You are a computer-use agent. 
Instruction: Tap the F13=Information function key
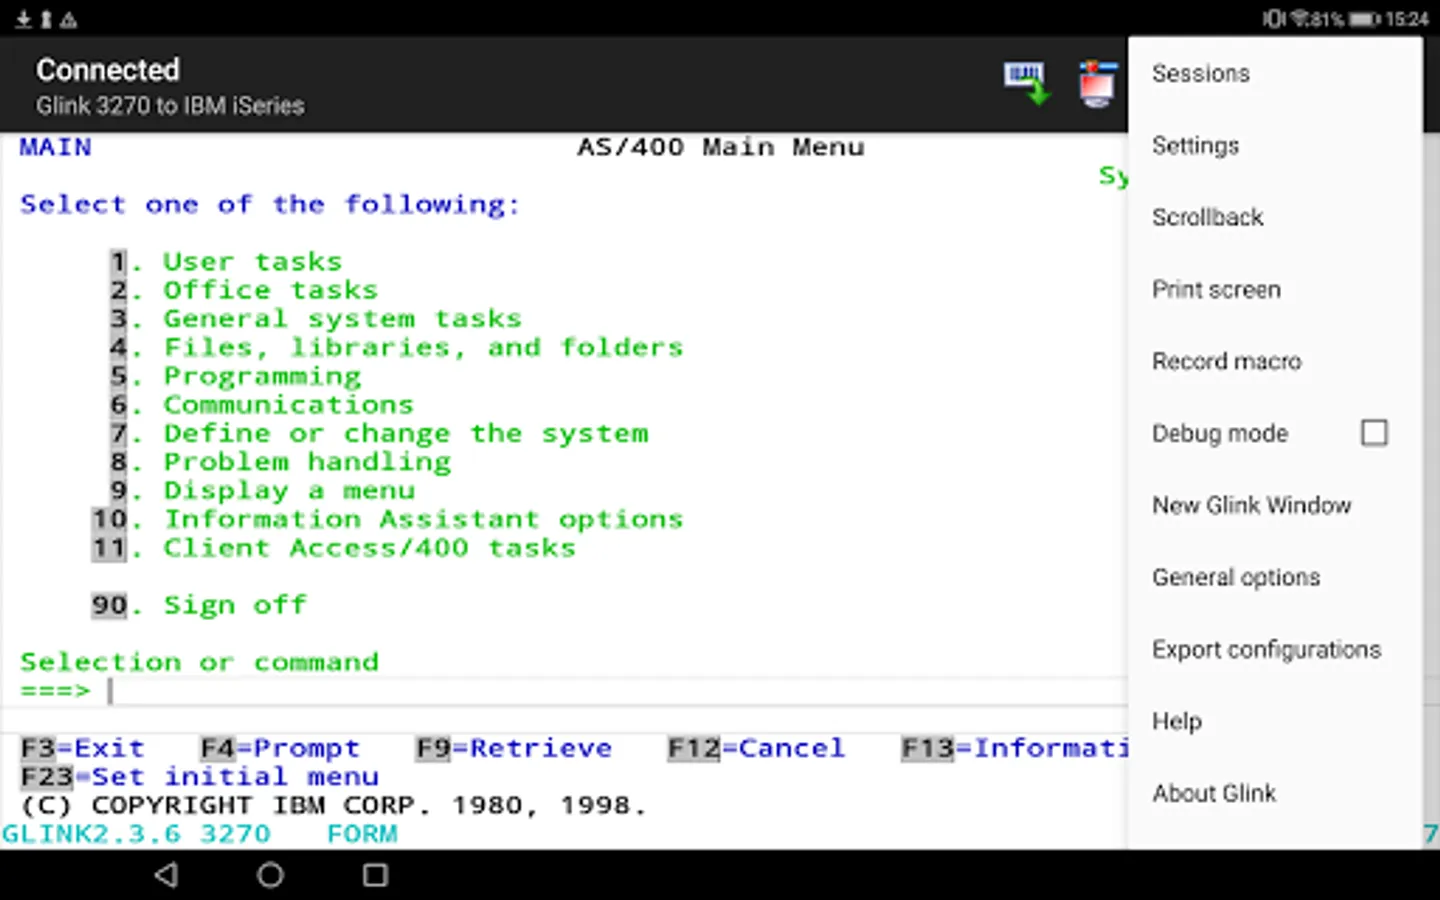point(1015,748)
